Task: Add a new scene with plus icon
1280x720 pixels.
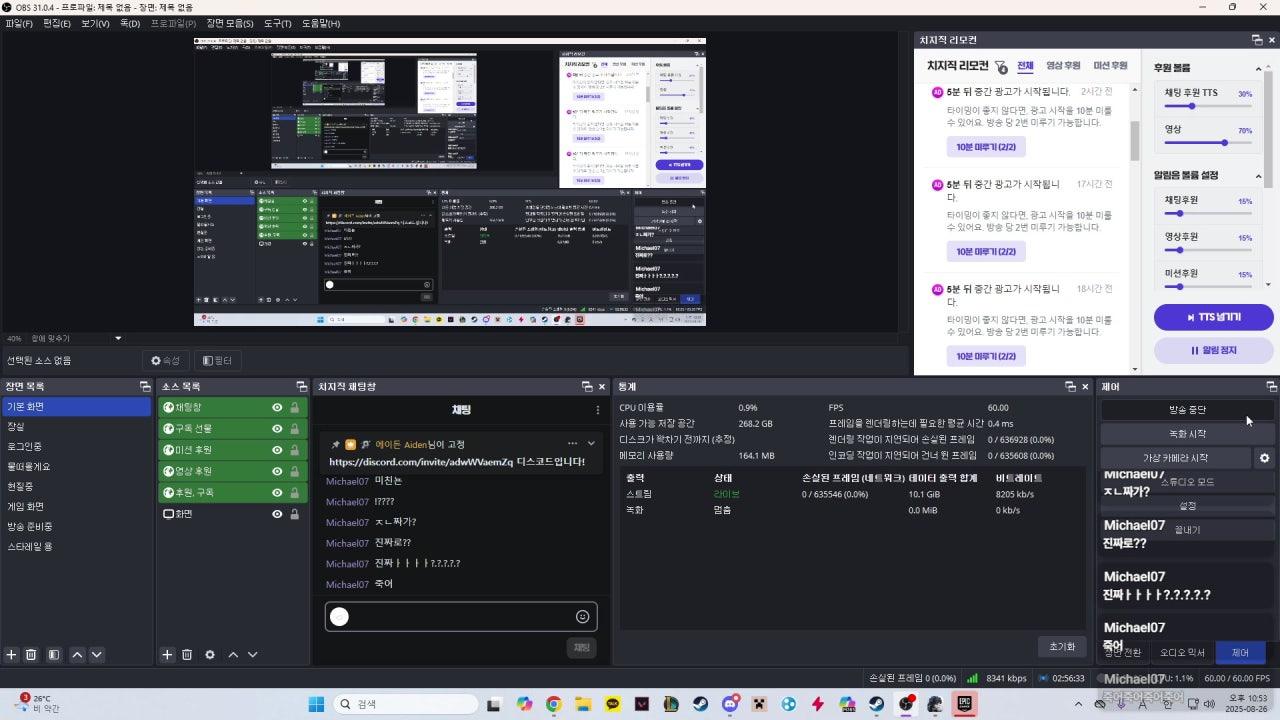Action: point(11,655)
